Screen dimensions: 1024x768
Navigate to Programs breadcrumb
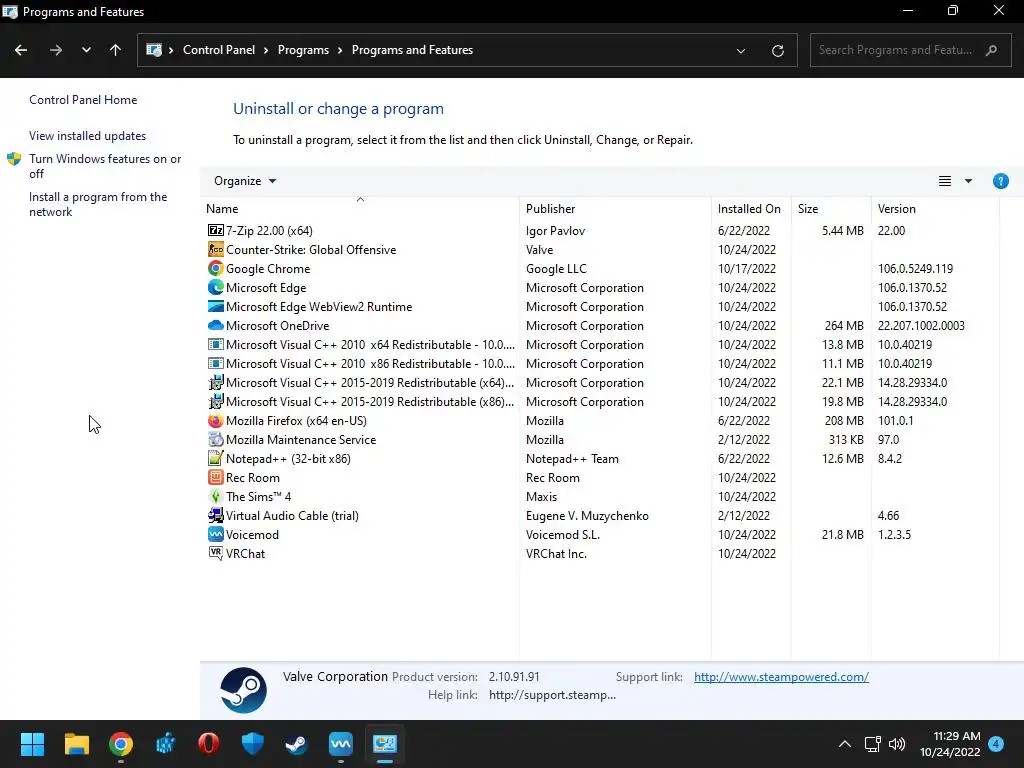coord(303,50)
